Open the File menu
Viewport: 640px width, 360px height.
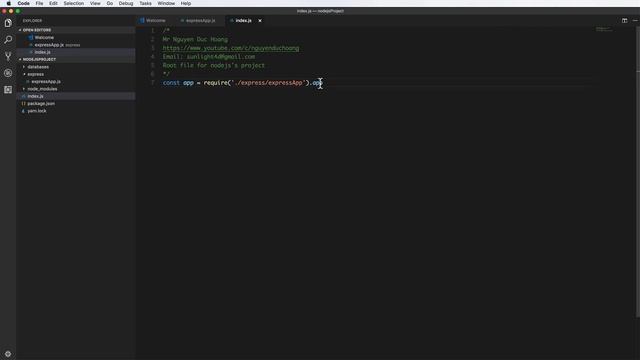click(39, 3)
